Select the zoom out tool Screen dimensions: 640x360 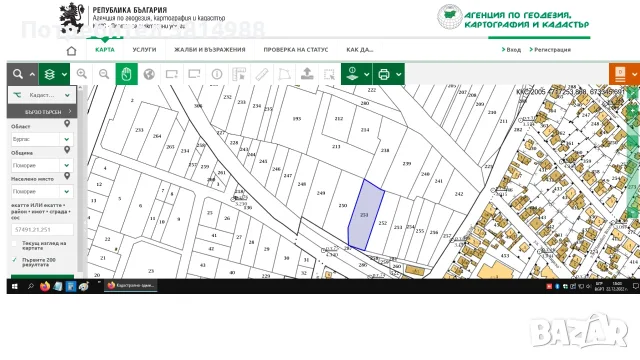104,74
